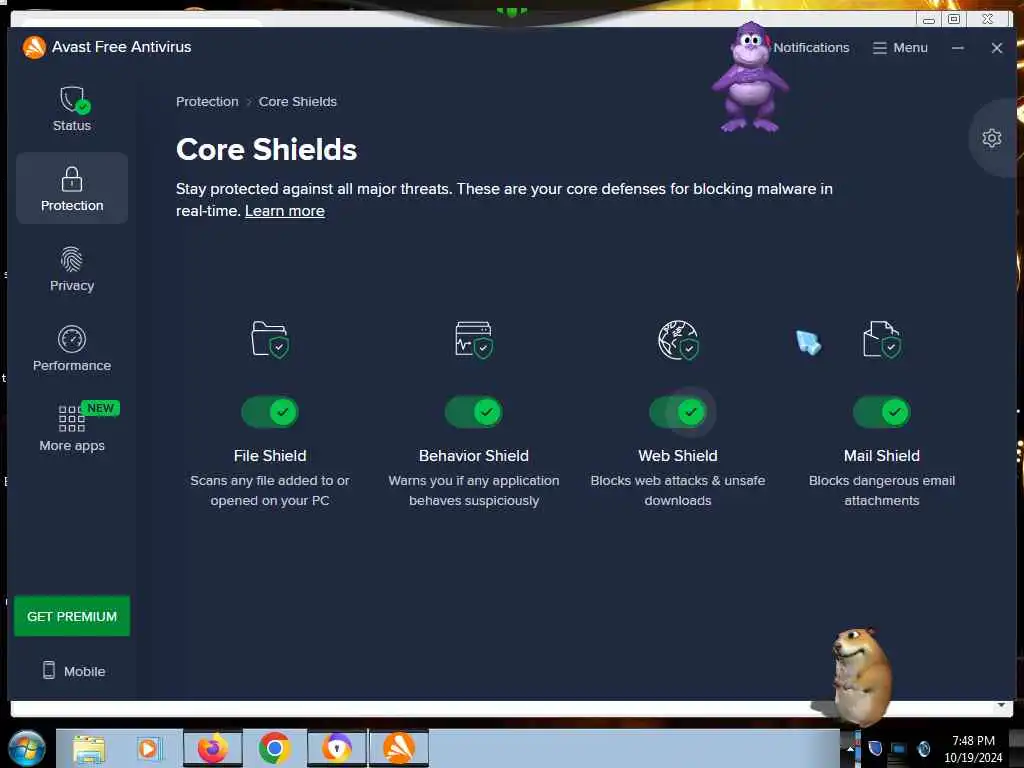Click the Learn more link
The height and width of the screenshot is (768, 1024).
point(285,211)
